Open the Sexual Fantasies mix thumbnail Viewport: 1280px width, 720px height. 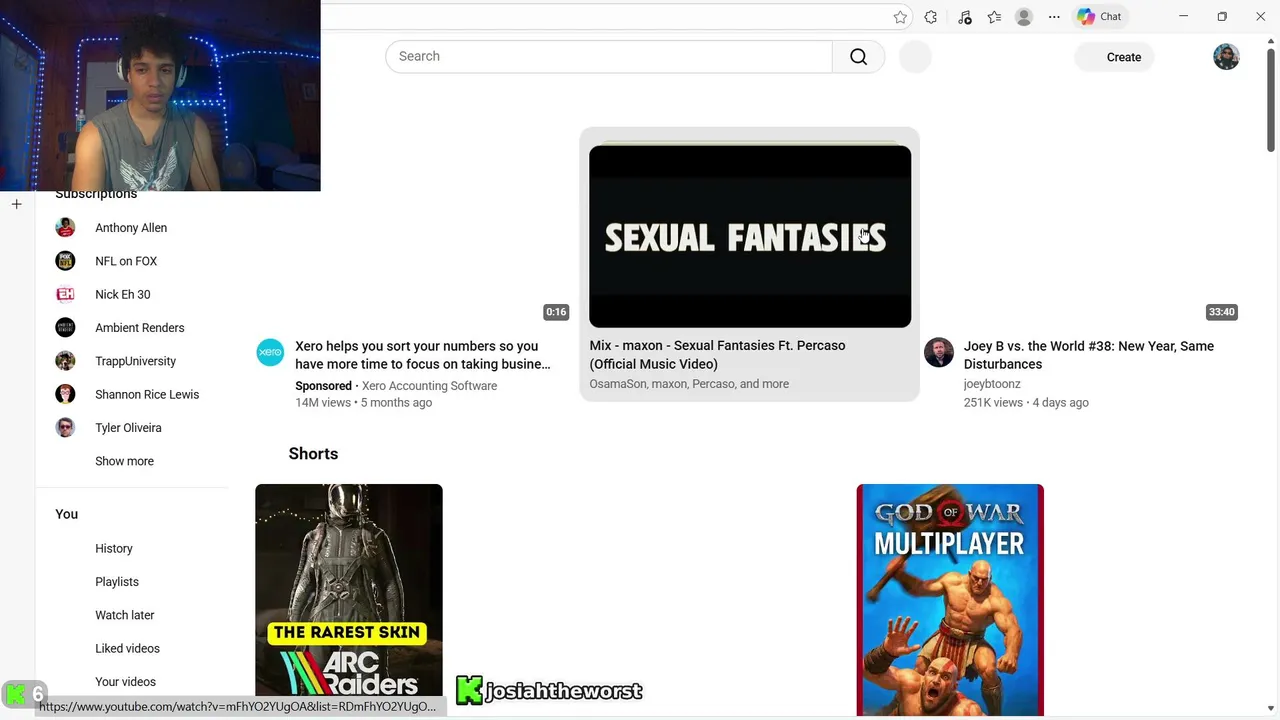click(750, 236)
